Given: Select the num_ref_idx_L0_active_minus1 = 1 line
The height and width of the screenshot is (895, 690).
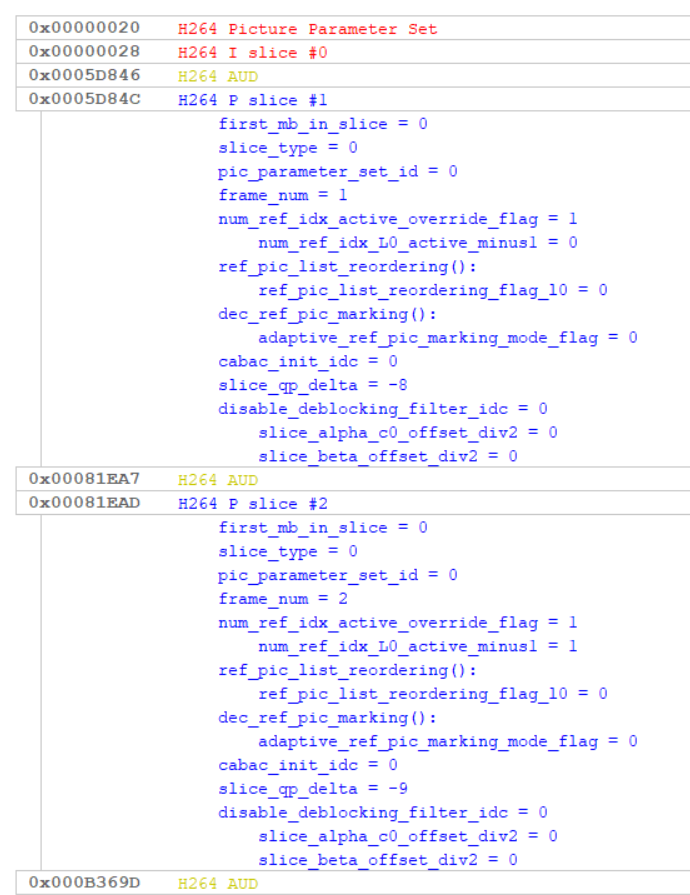Looking at the screenshot, I should coord(418,646).
